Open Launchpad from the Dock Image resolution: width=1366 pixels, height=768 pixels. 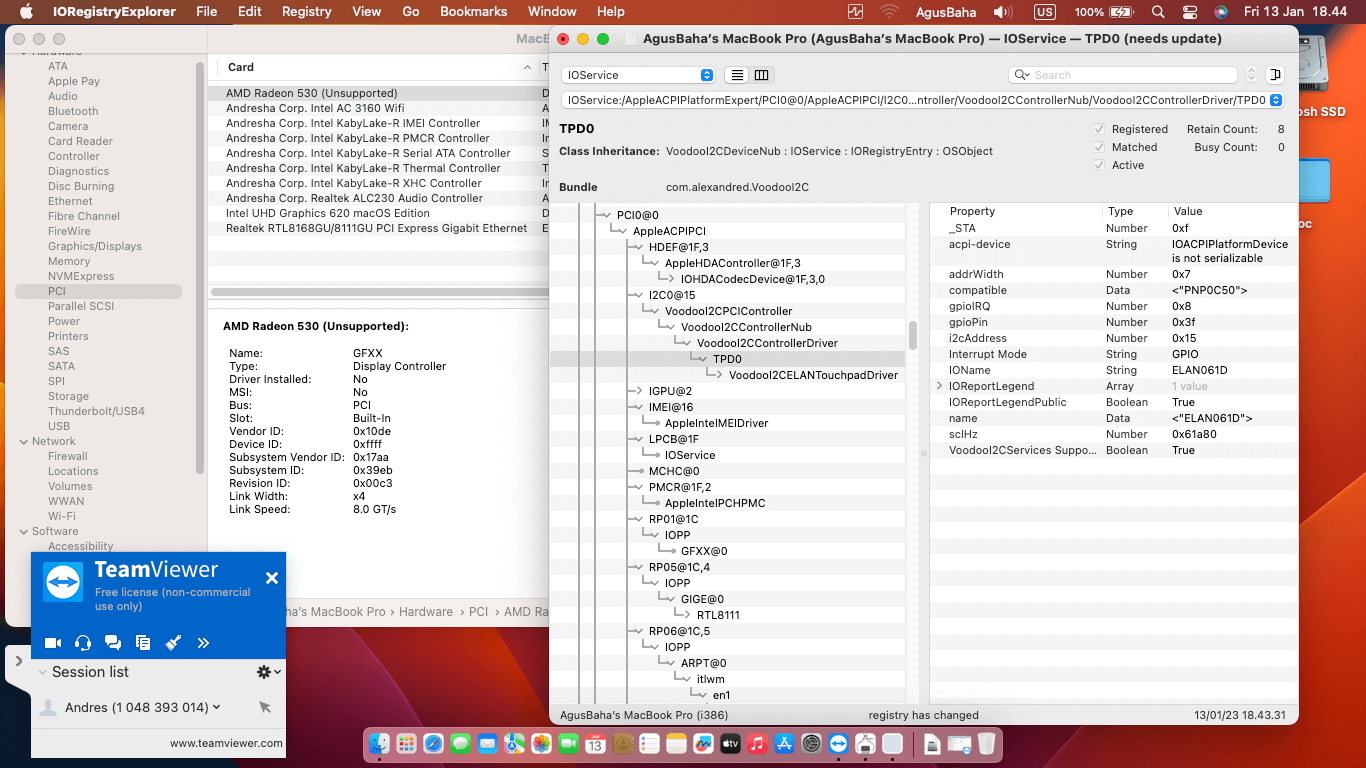click(406, 743)
